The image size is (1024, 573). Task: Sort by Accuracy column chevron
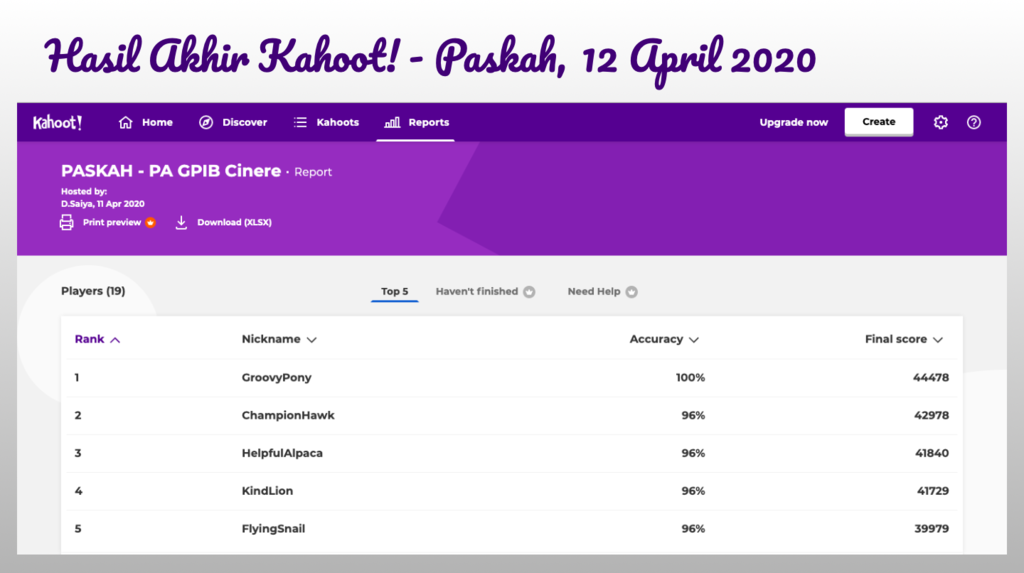(694, 340)
